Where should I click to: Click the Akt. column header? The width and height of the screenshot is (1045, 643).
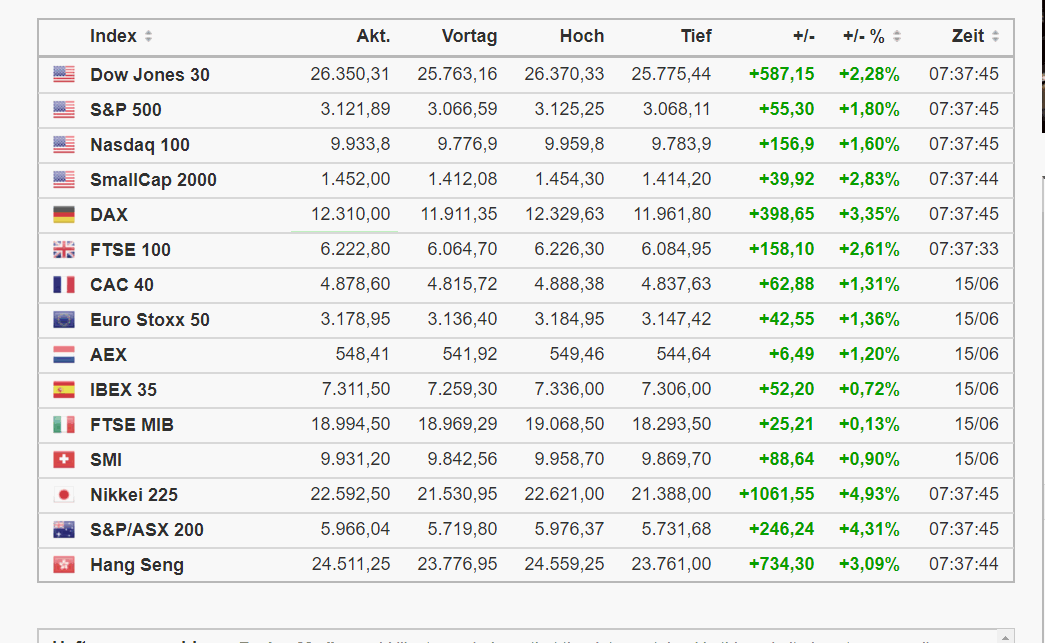pyautogui.click(x=373, y=36)
